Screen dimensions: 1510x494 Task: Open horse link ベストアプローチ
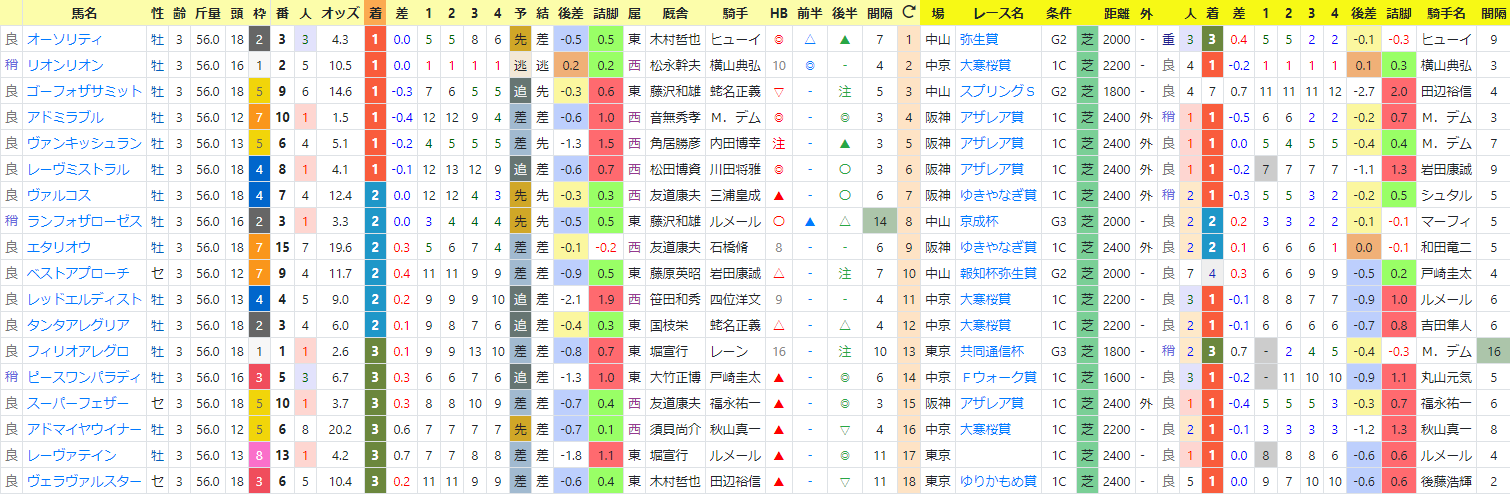(78, 273)
